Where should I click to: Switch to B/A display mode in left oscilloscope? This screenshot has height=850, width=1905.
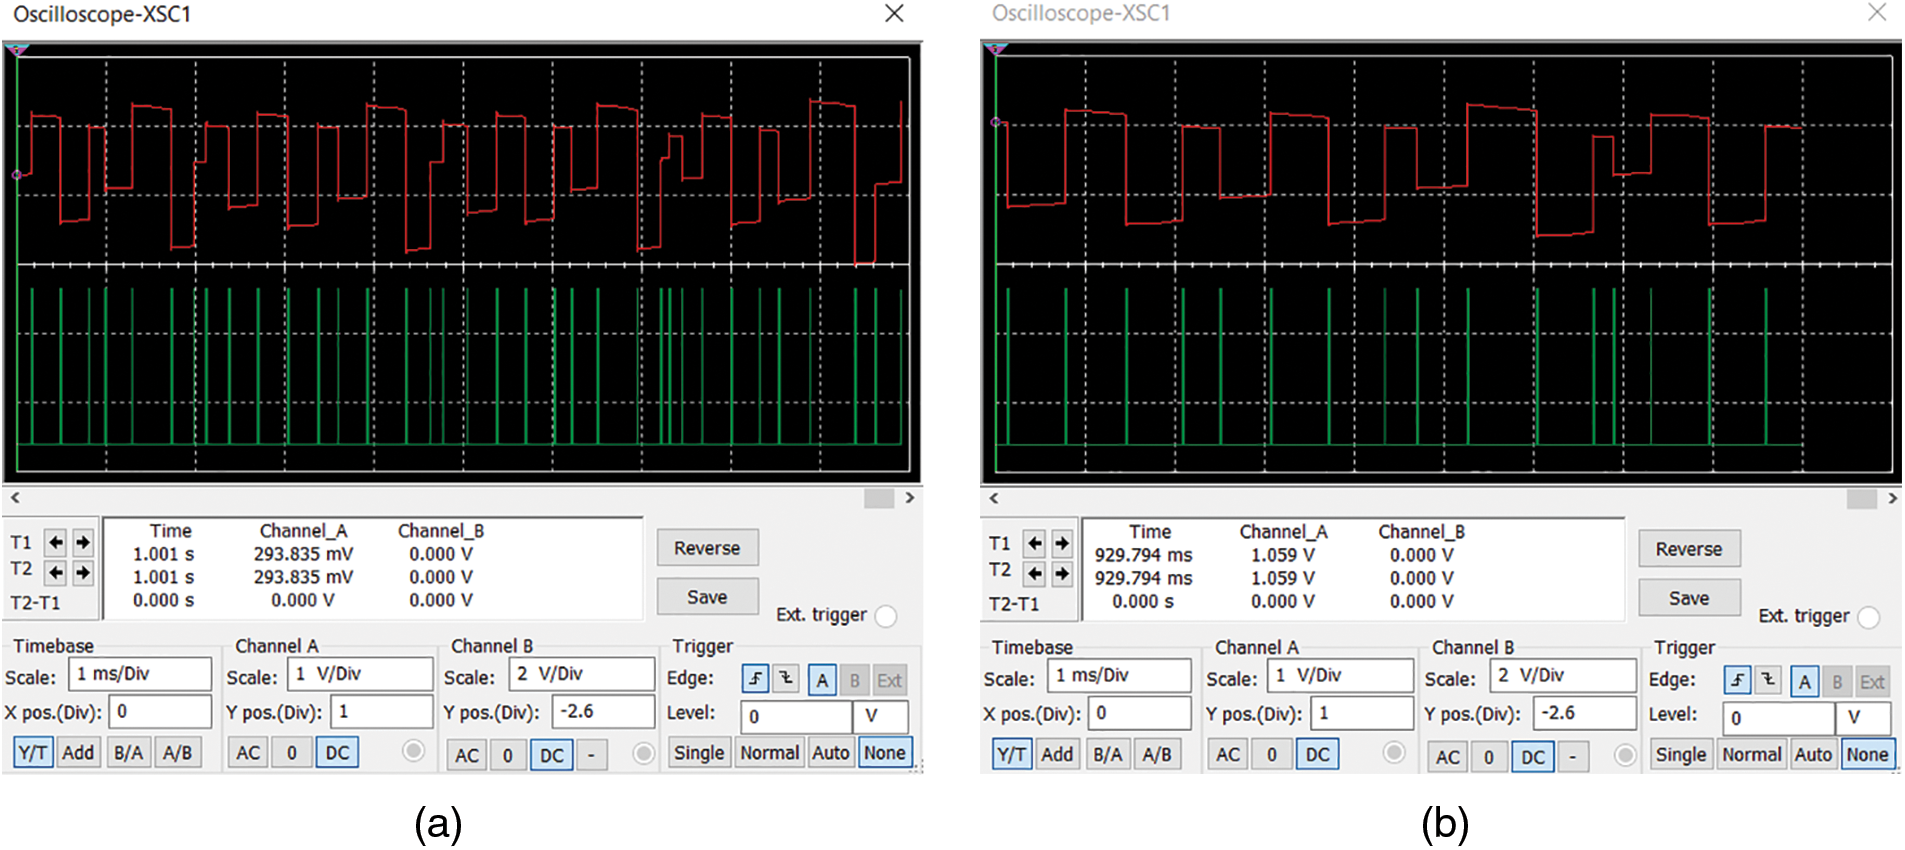click(128, 753)
